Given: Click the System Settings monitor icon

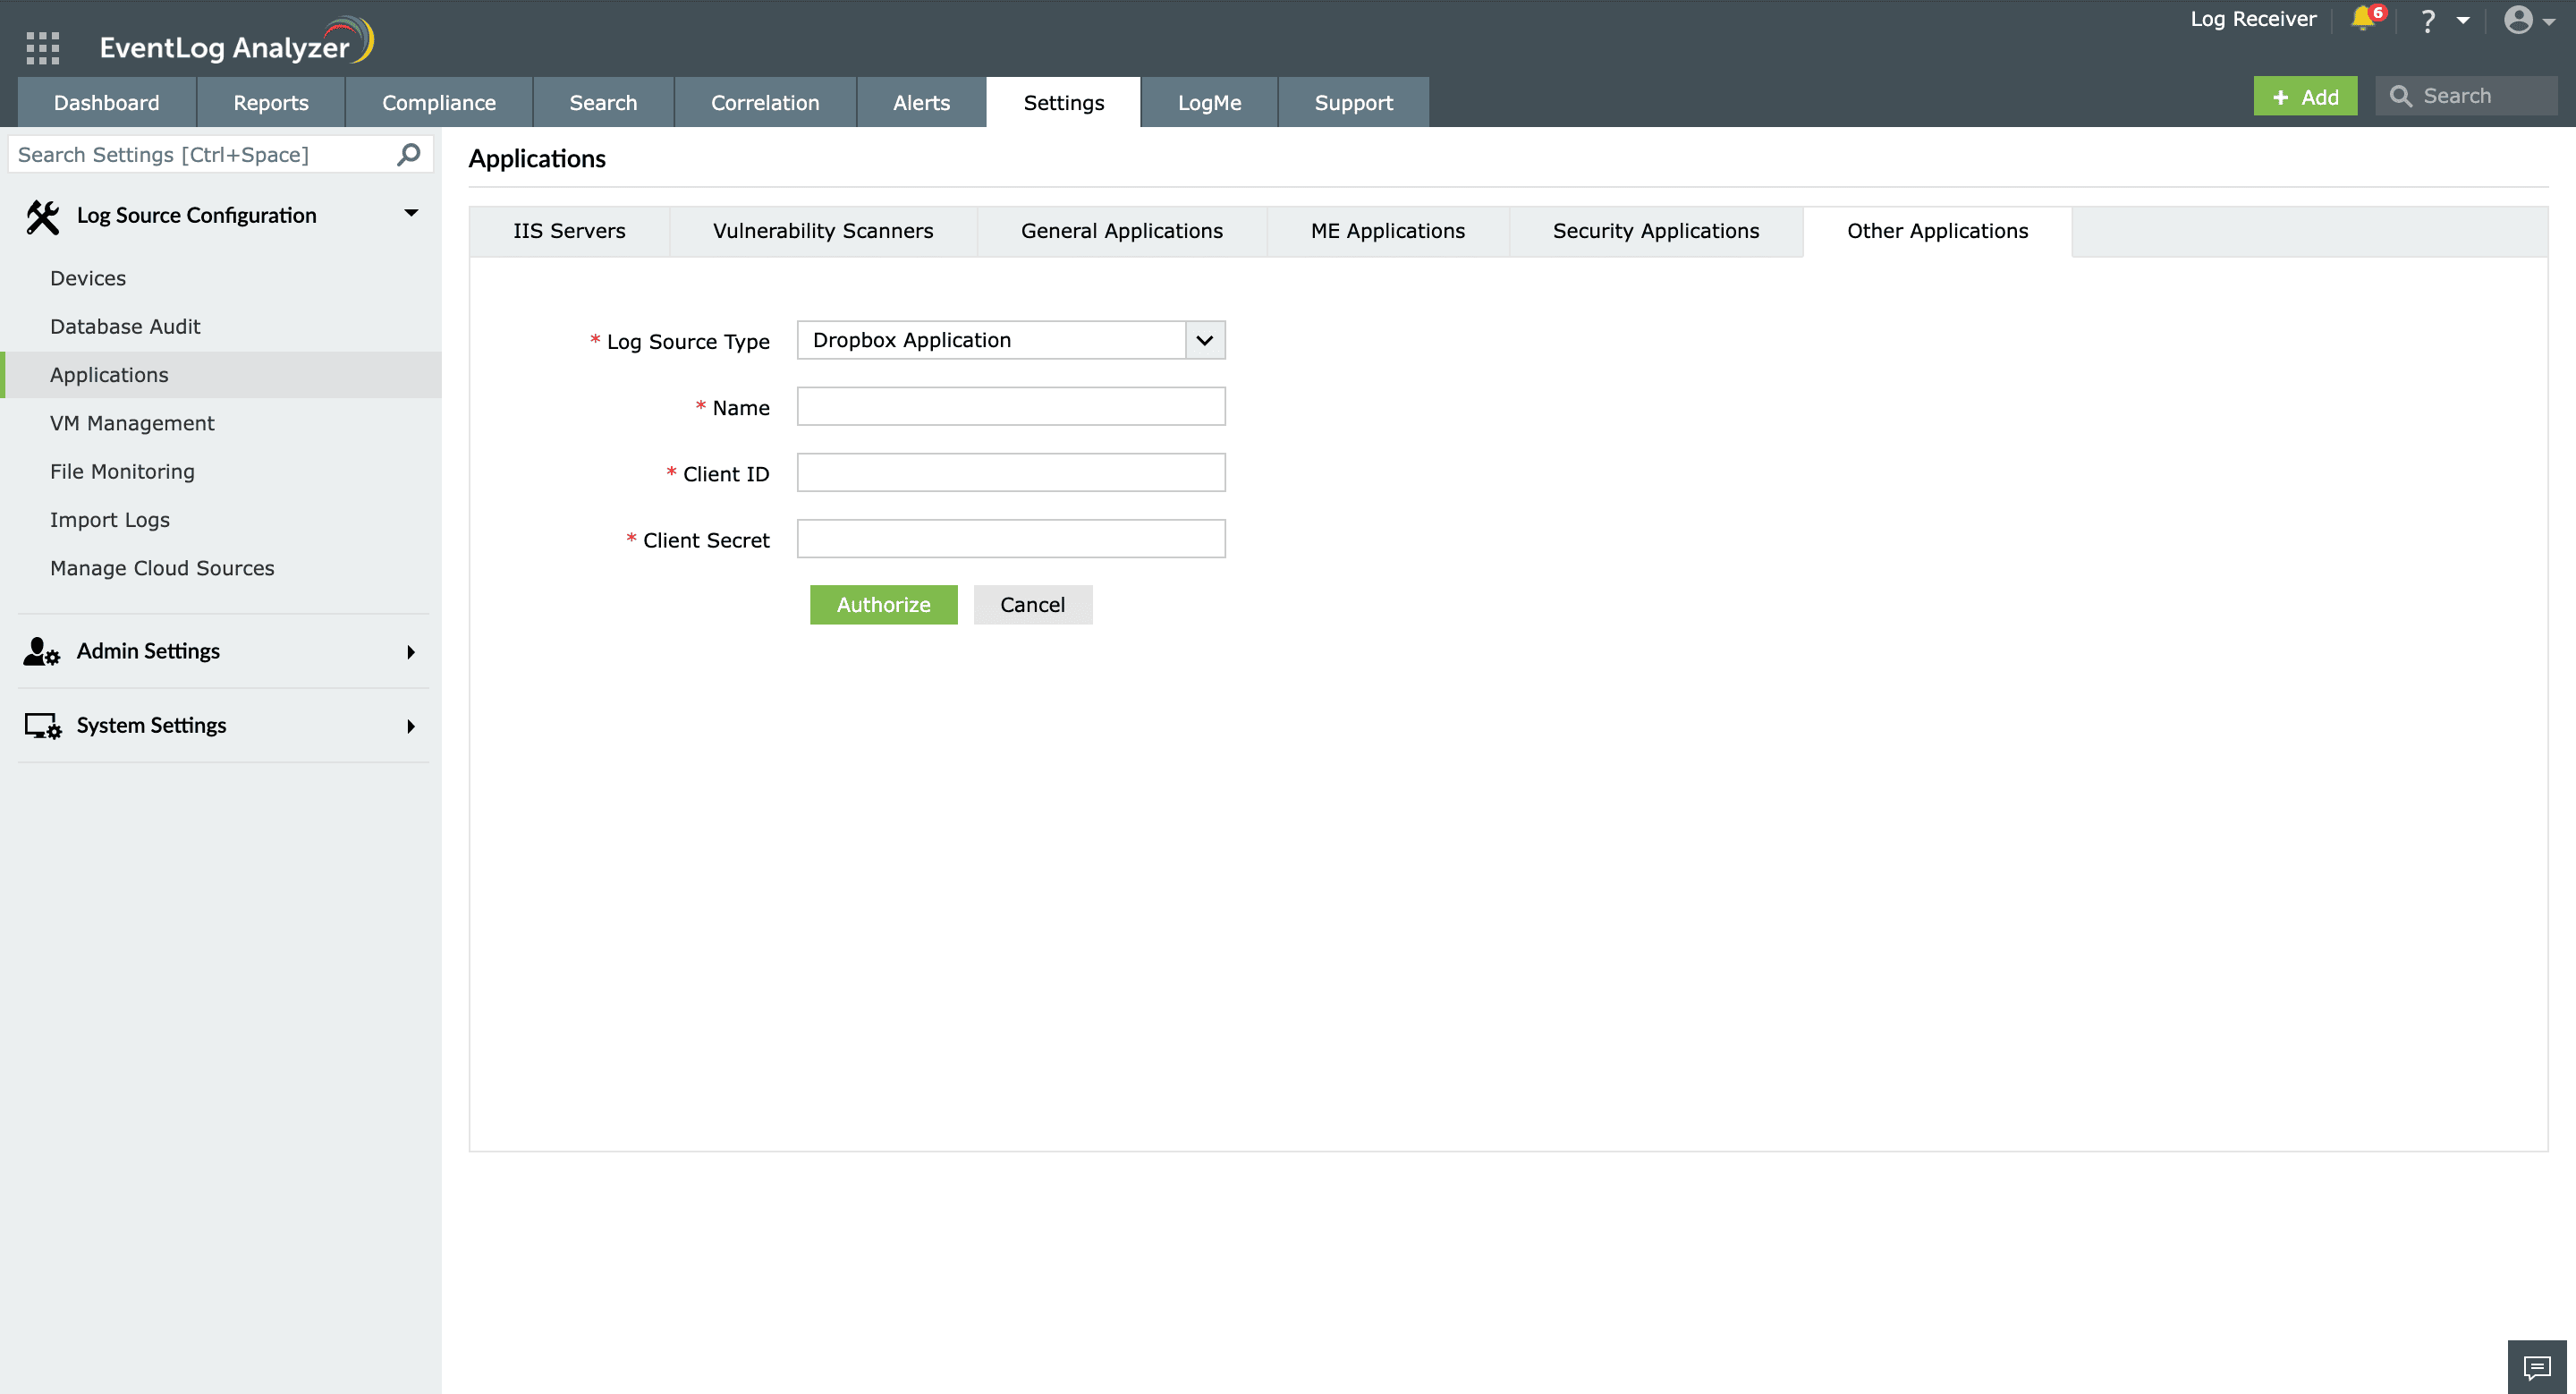Looking at the screenshot, I should tap(43, 726).
